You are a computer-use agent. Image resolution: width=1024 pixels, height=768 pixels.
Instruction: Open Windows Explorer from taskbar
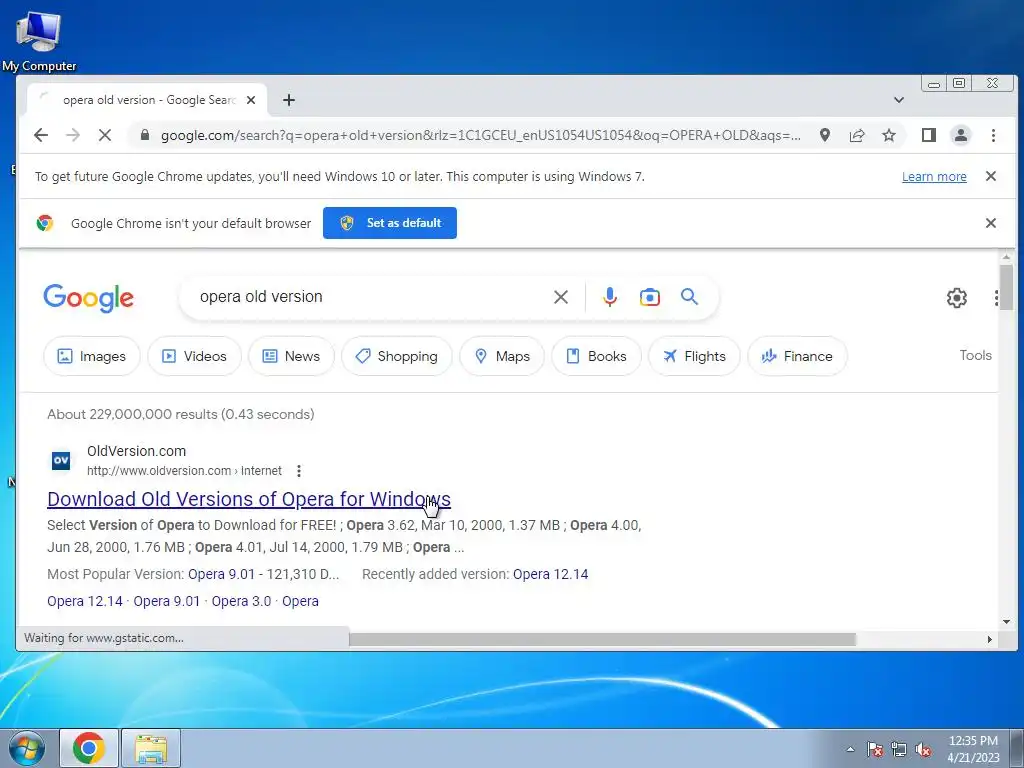coord(151,748)
